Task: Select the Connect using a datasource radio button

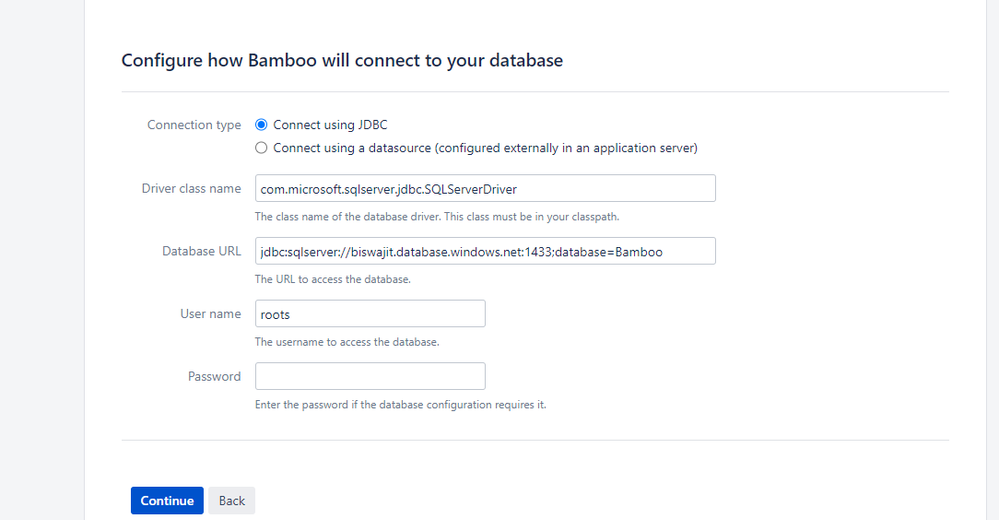Action: point(262,148)
